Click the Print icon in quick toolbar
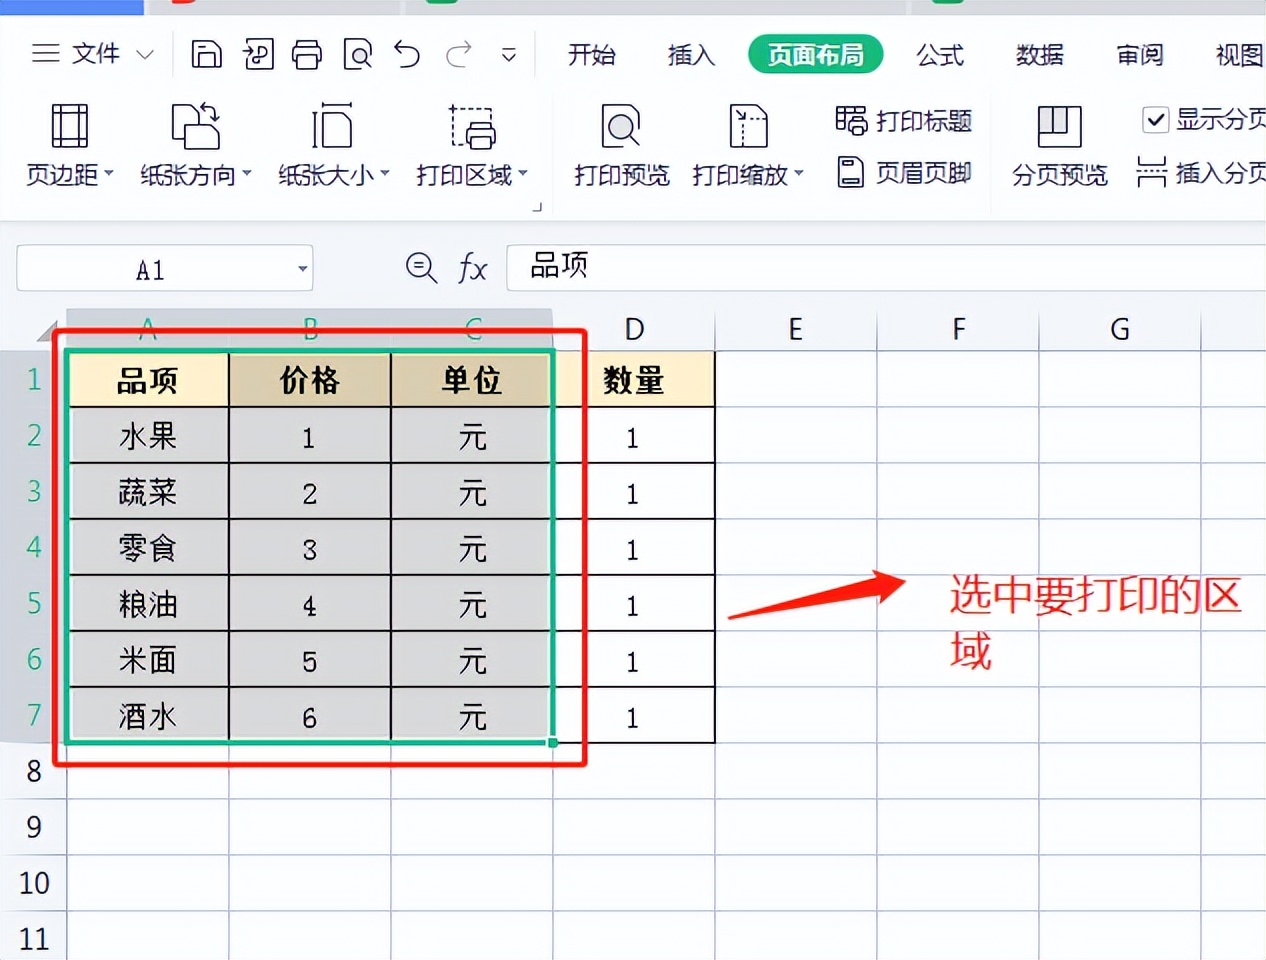Screen dimensions: 1266x960 (307, 54)
